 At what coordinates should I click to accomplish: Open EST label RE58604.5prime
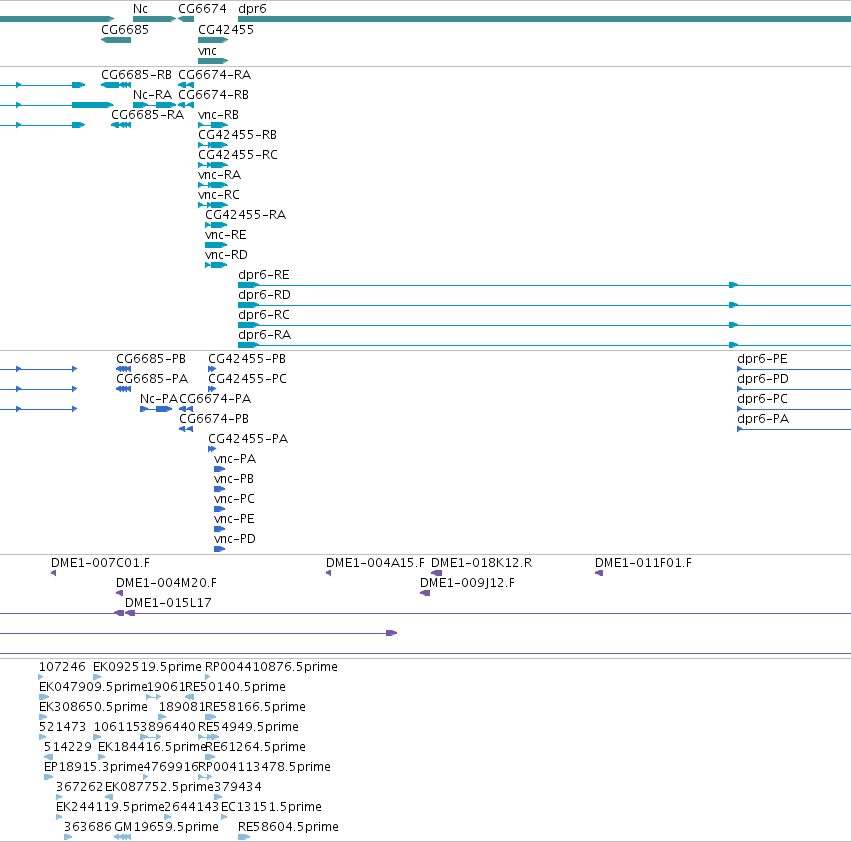[x=288, y=827]
